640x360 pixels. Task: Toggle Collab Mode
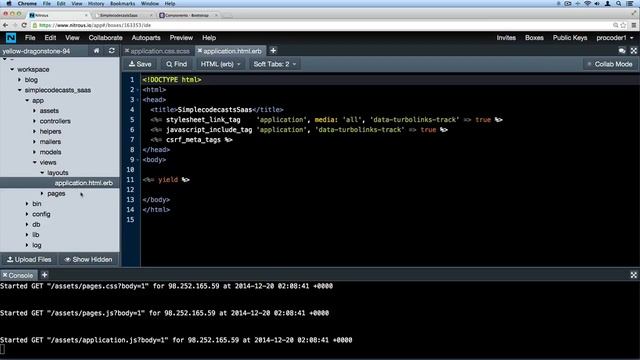coord(610,64)
